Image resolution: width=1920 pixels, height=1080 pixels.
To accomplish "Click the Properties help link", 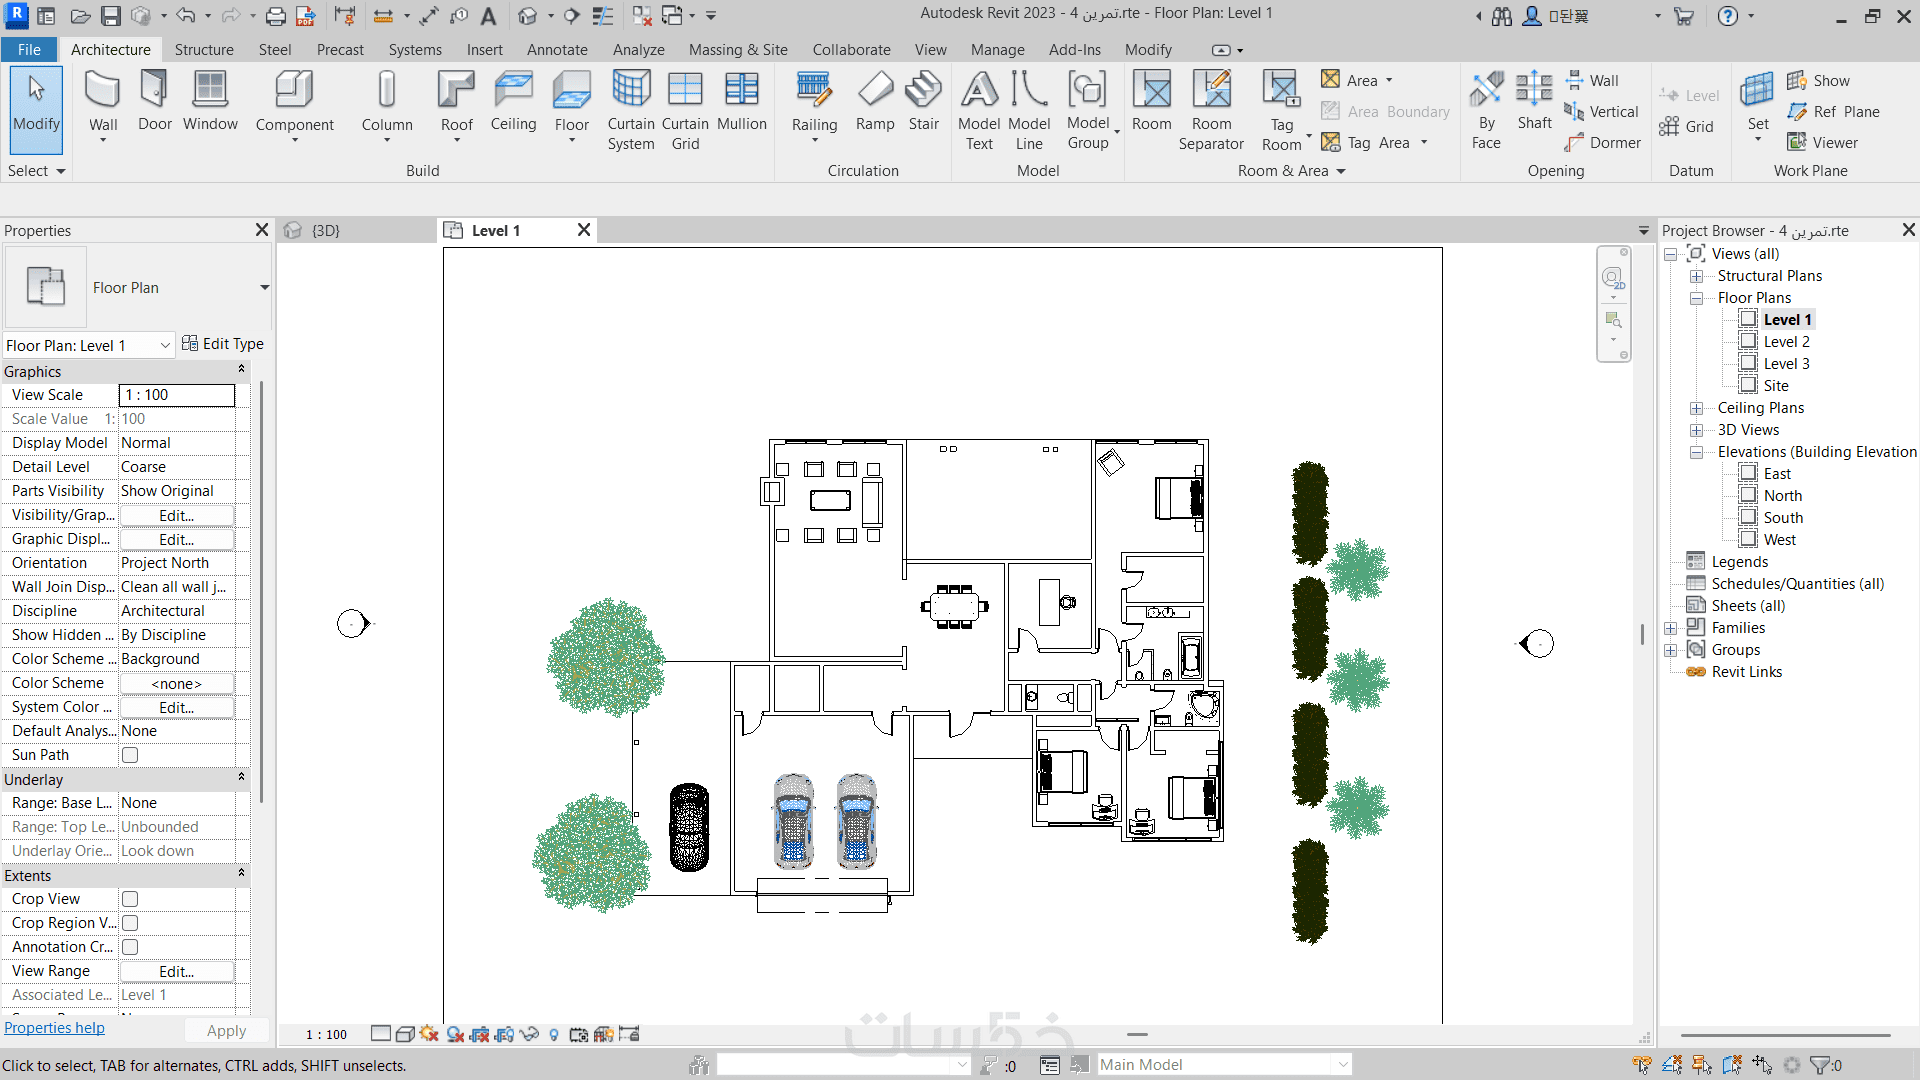I will pos(54,1028).
